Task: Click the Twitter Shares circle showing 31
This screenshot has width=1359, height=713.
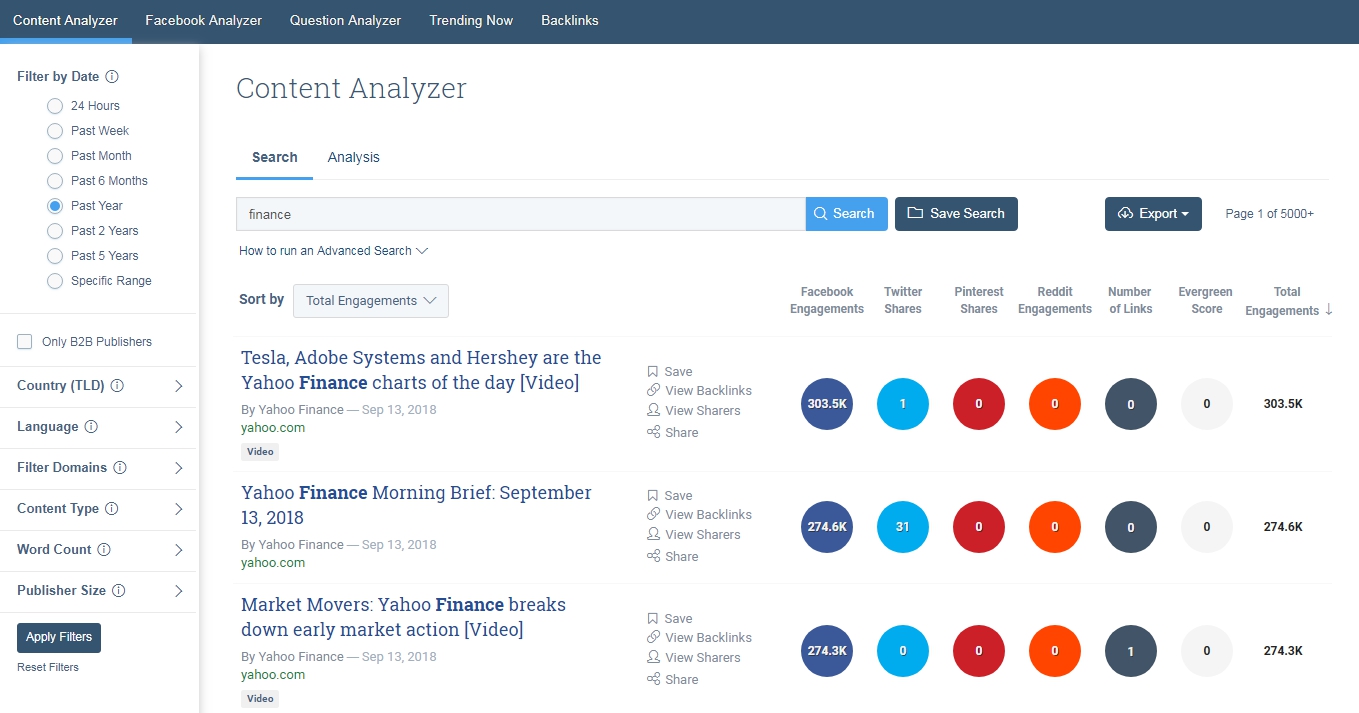Action: click(x=903, y=527)
